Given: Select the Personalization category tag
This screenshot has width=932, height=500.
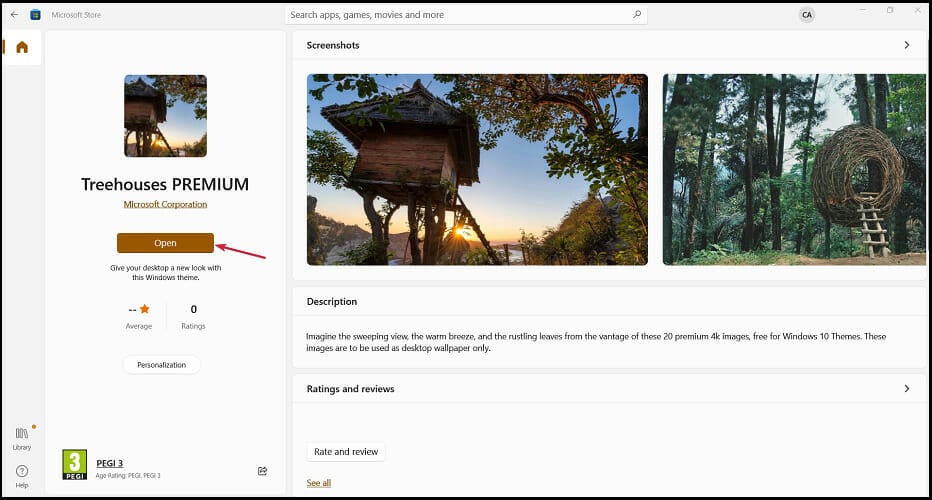Looking at the screenshot, I should coord(162,365).
